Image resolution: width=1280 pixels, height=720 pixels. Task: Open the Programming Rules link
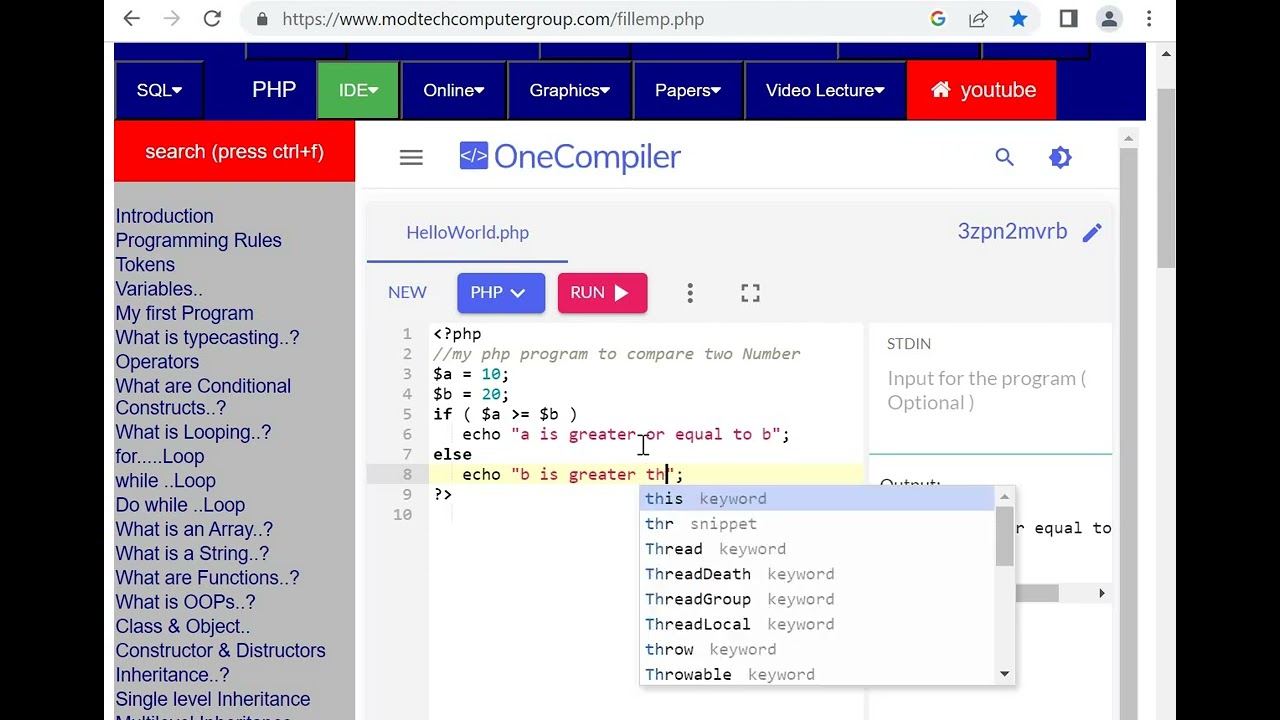[x=198, y=240]
